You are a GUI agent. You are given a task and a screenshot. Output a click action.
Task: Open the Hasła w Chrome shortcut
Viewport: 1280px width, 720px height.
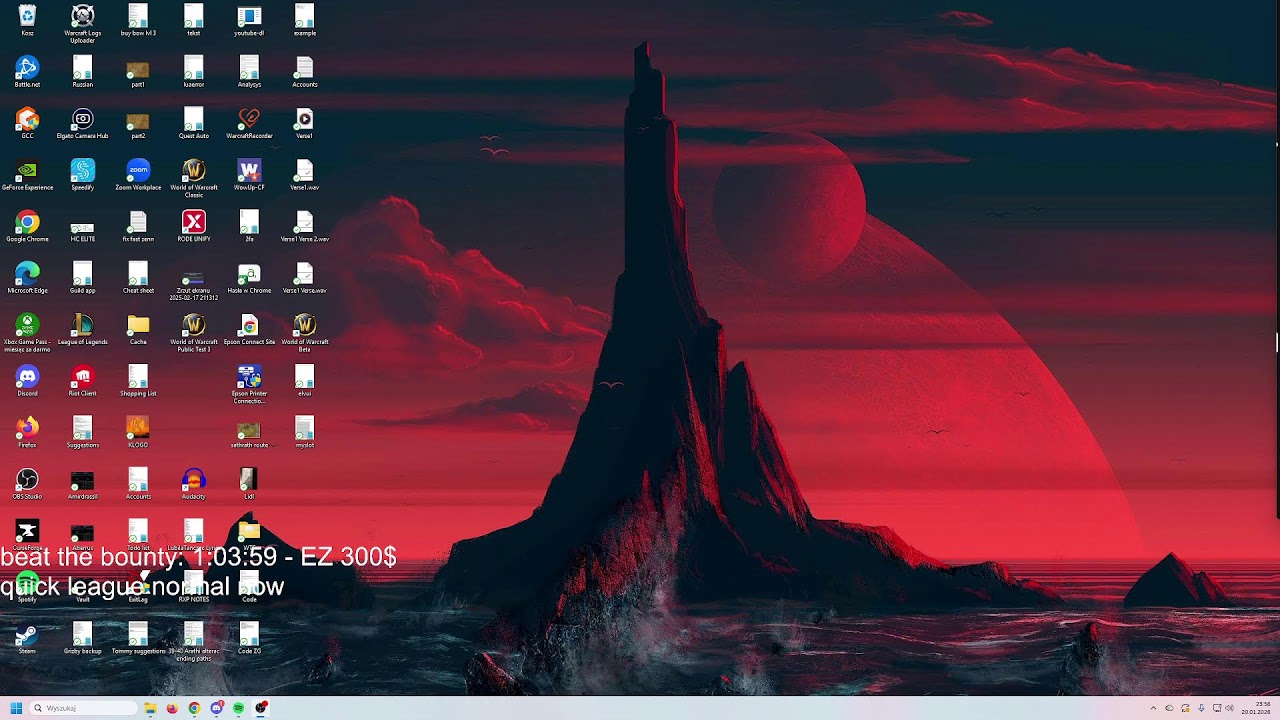249,278
